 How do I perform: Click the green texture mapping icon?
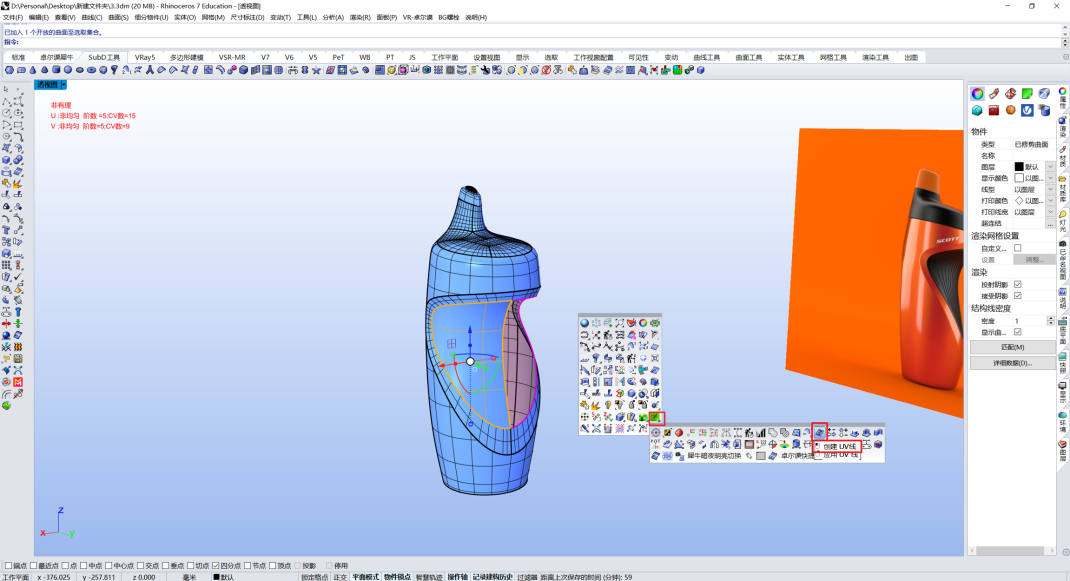(x=1027, y=94)
